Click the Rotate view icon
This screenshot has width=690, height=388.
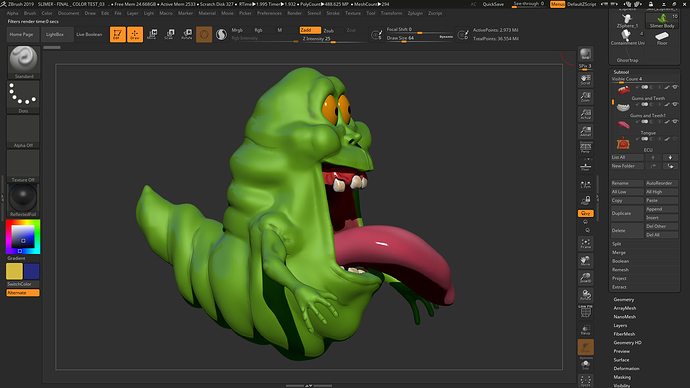(x=585, y=295)
